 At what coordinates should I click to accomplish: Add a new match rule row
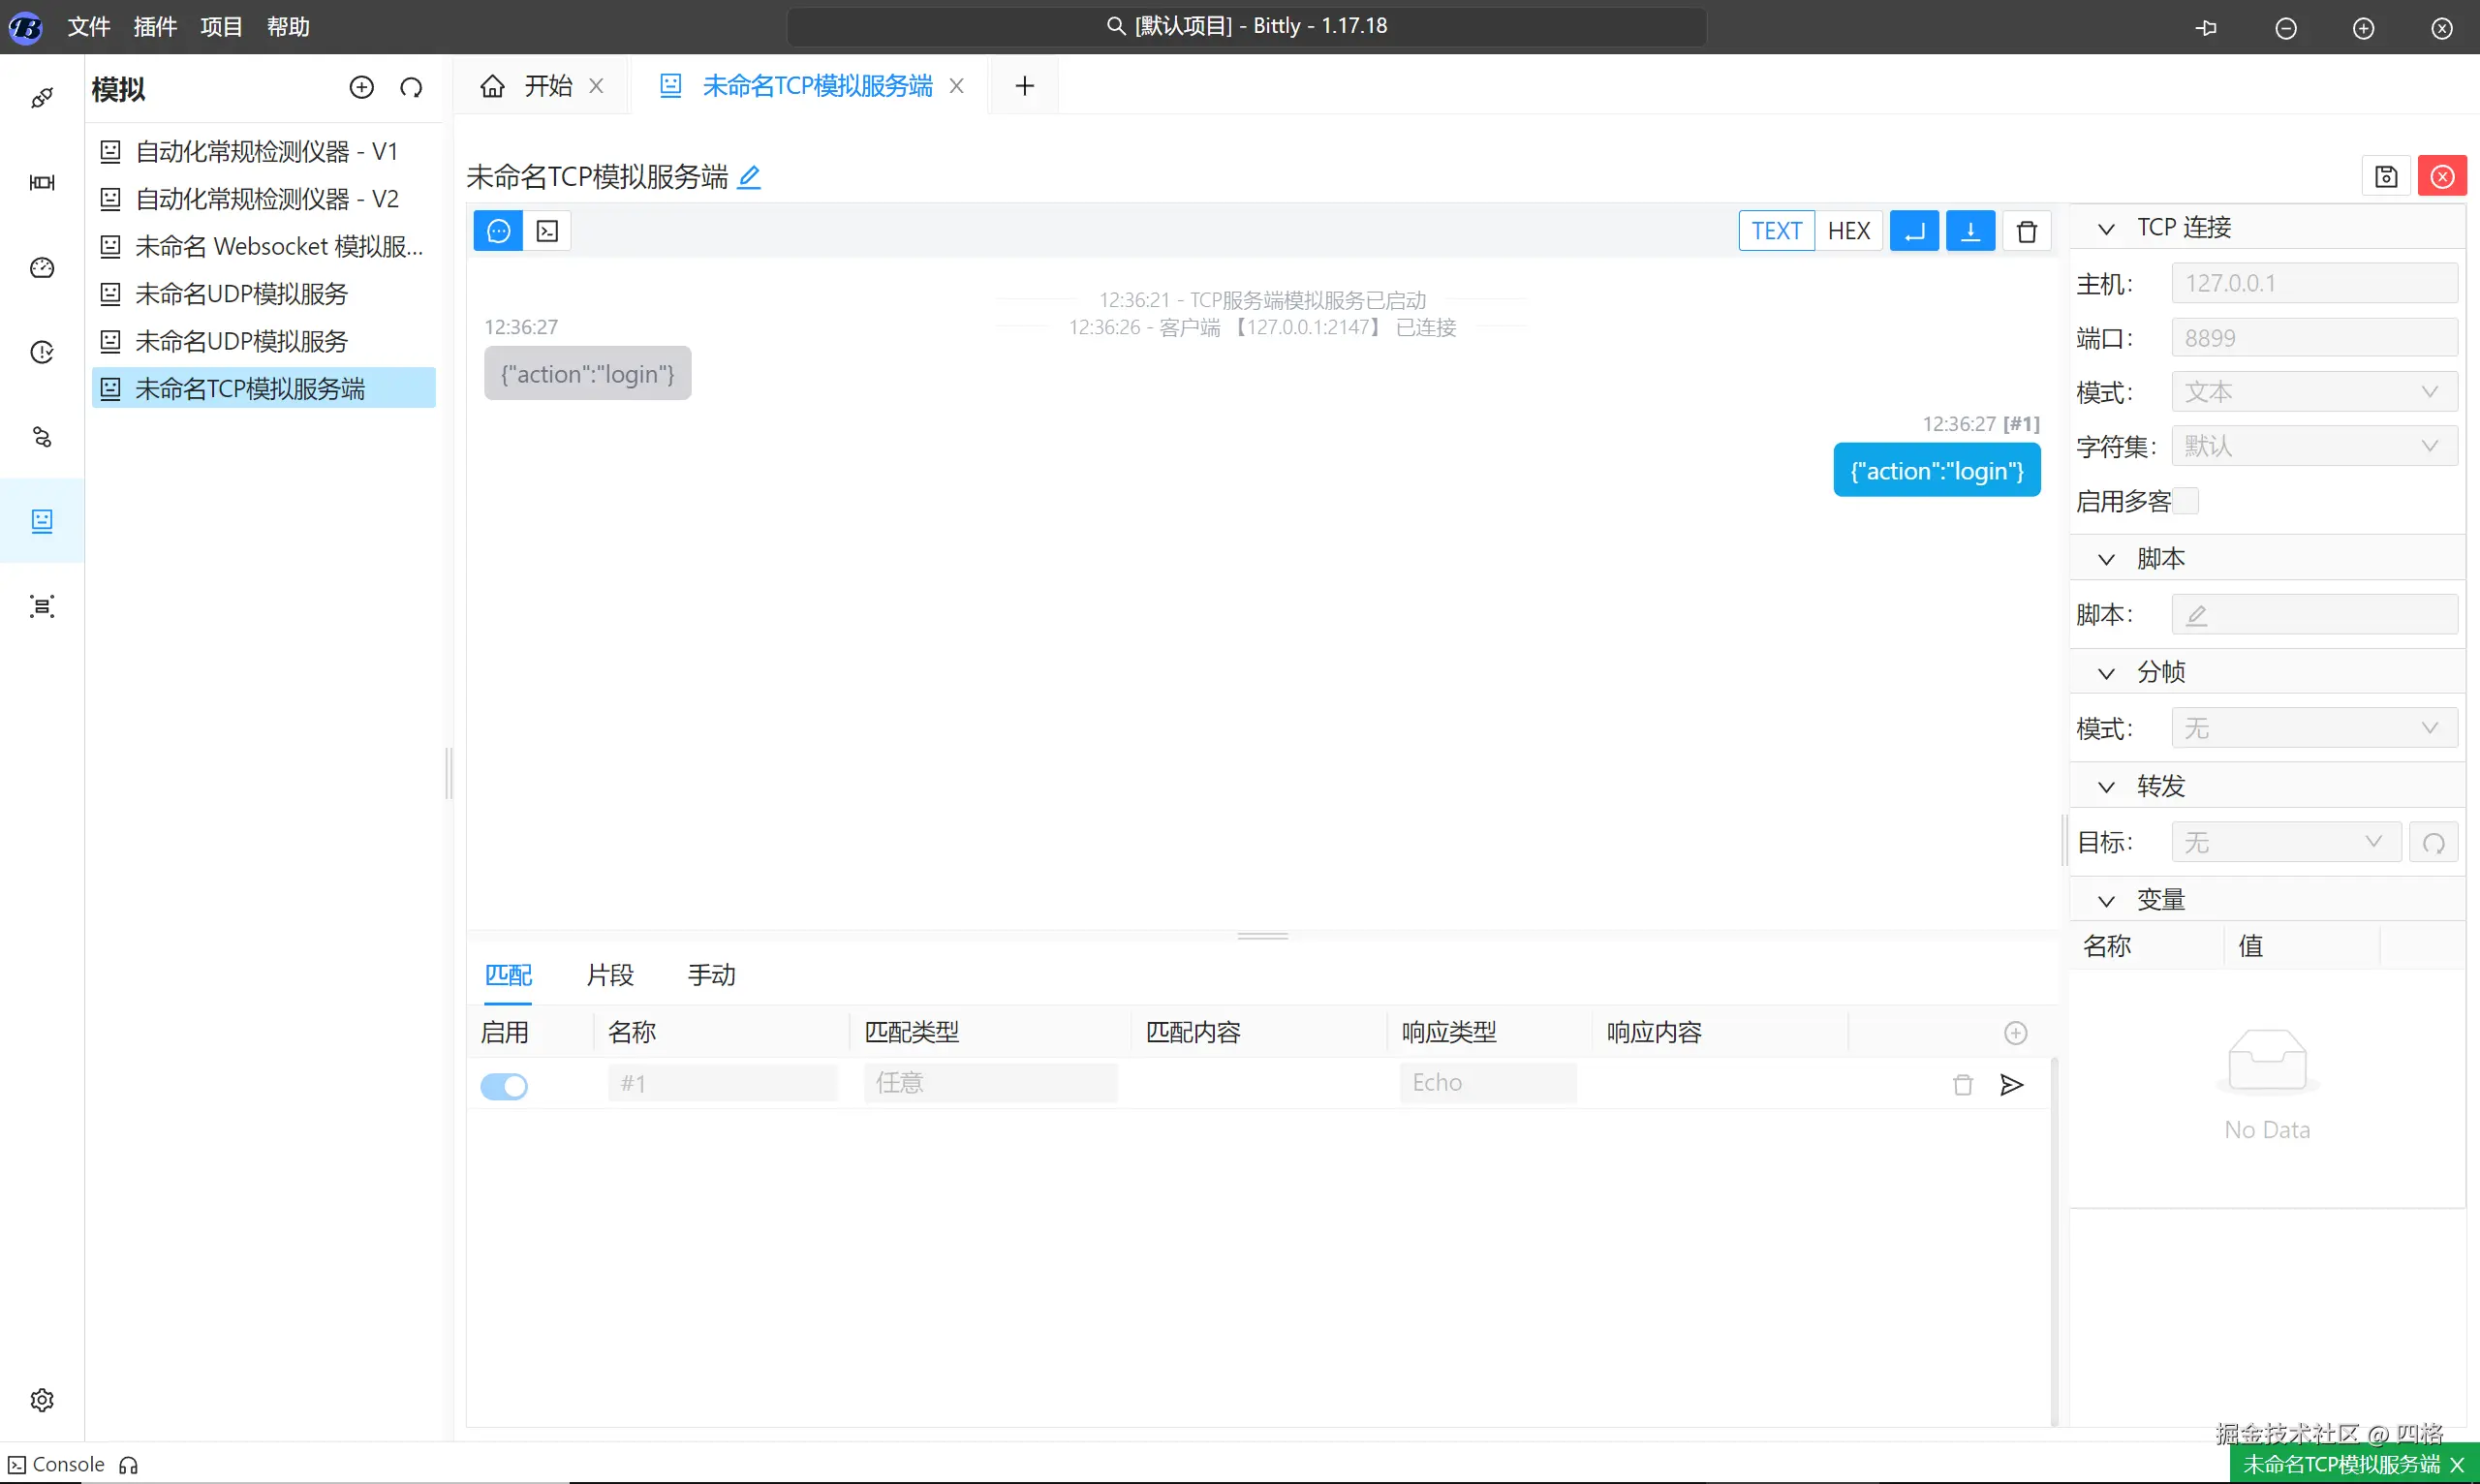2015,1033
